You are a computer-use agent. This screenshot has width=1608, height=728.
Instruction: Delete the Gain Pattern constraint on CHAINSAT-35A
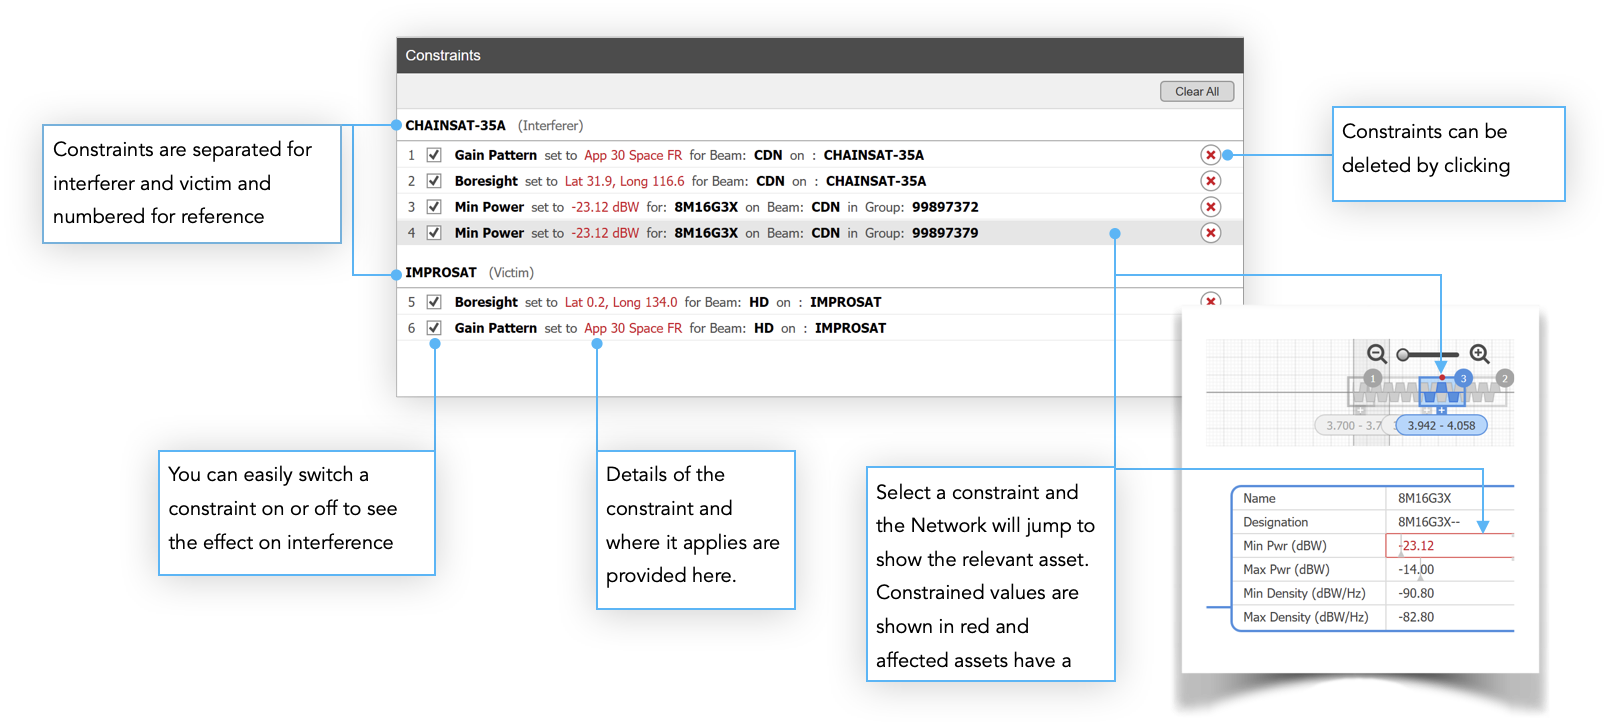1210,155
